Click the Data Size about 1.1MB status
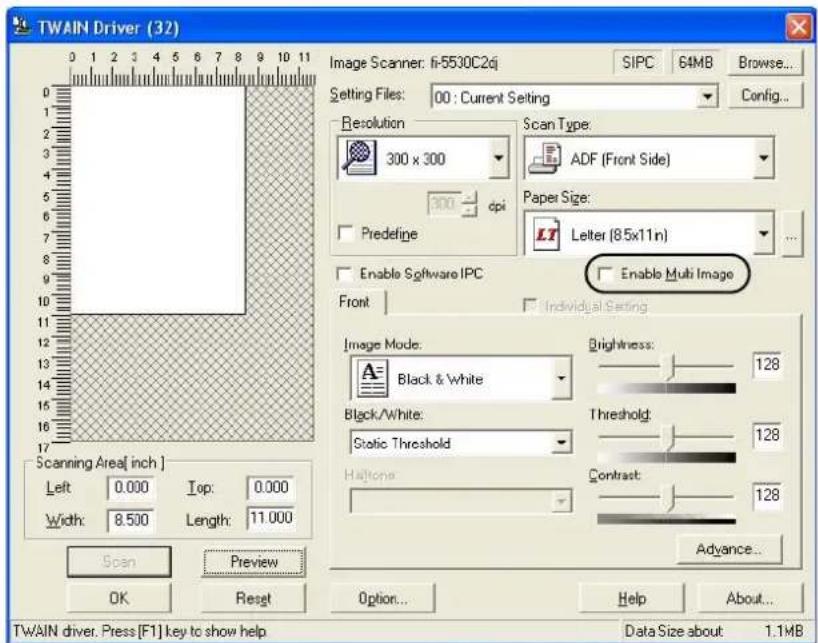Image resolution: width=818 pixels, height=643 pixels. (714, 632)
